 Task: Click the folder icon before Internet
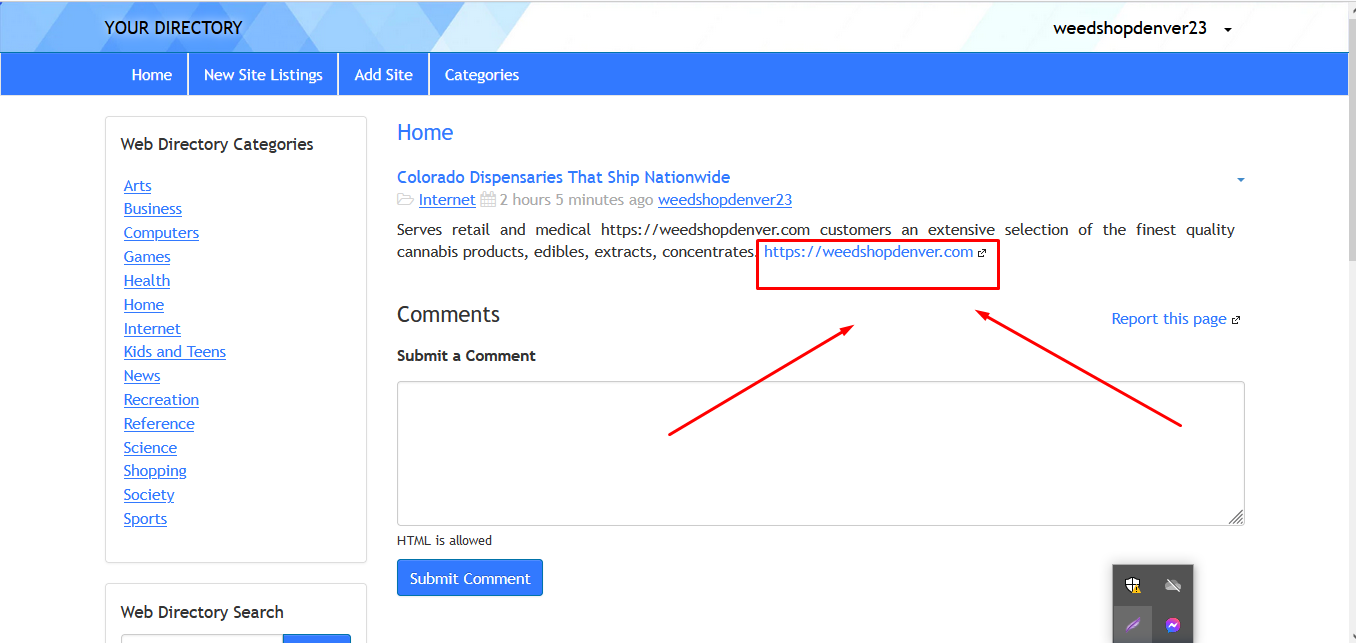[405, 200]
